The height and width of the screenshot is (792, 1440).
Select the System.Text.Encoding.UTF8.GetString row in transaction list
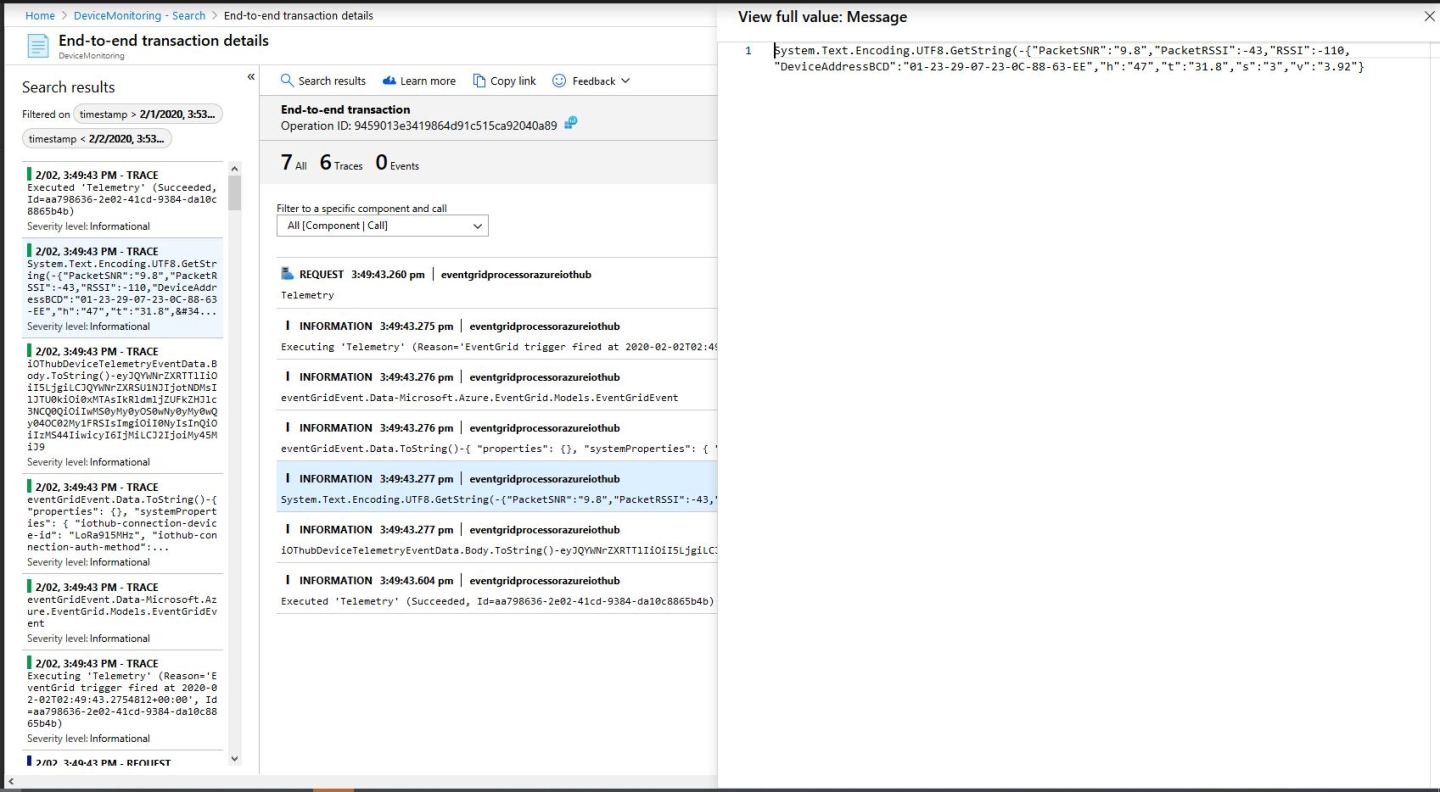(x=497, y=488)
